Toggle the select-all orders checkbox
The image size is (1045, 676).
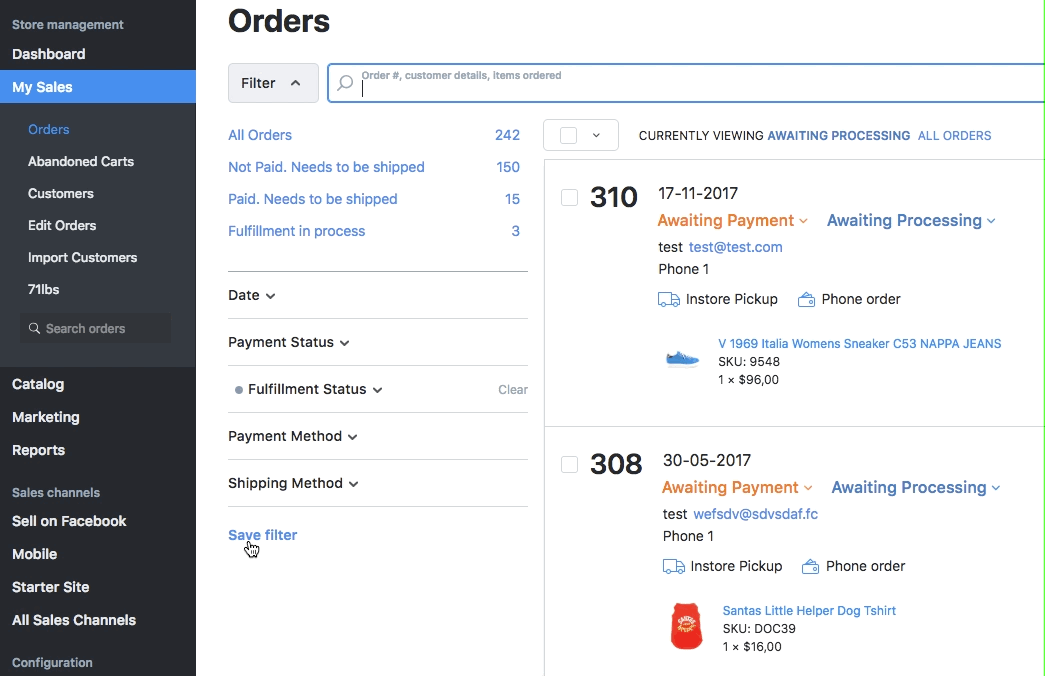click(568, 135)
